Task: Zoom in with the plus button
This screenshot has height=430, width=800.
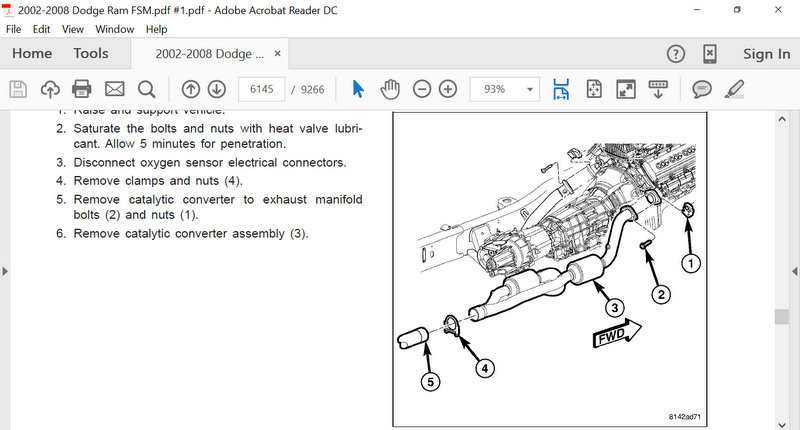Action: [448, 89]
